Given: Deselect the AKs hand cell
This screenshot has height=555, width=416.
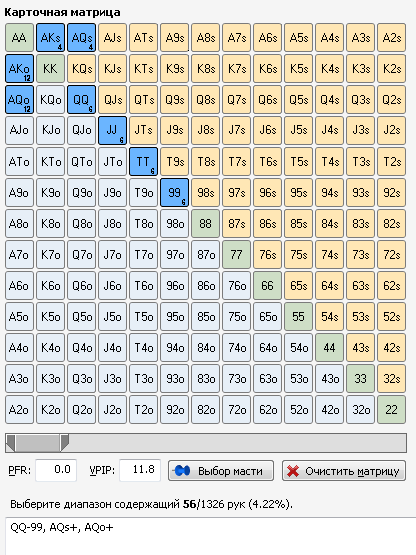Looking at the screenshot, I should 50,38.
